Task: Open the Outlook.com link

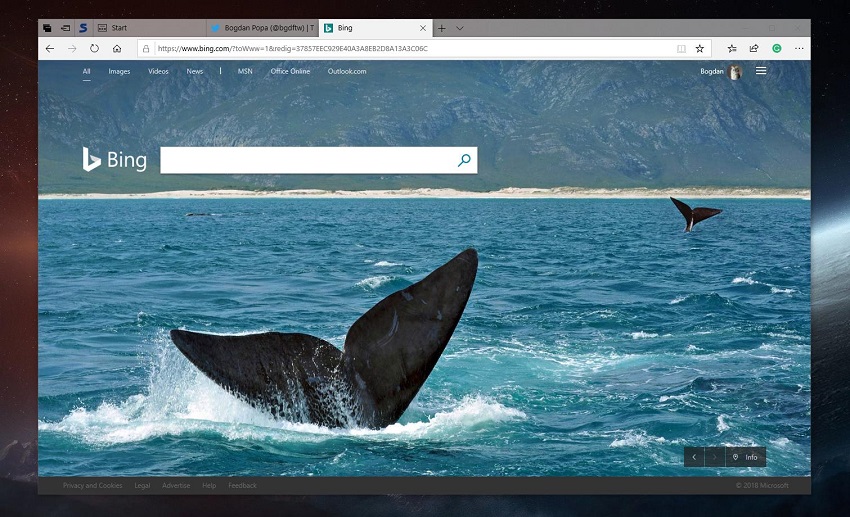Action: pos(347,71)
